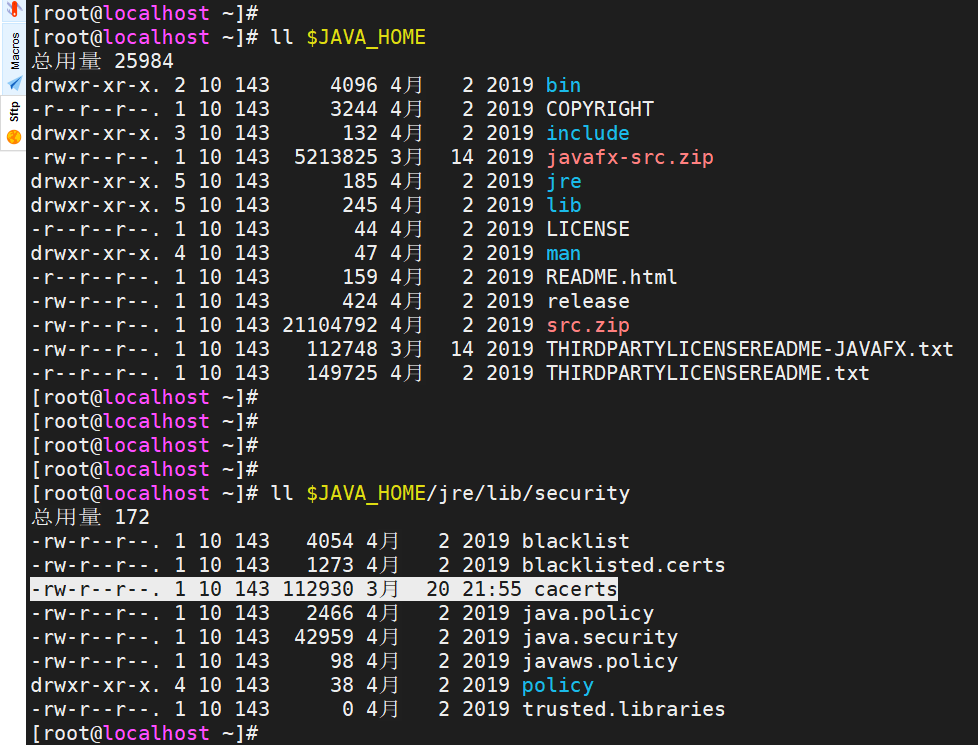
Task: Click the 'blacklist' file name without extension
Action: coord(575,541)
